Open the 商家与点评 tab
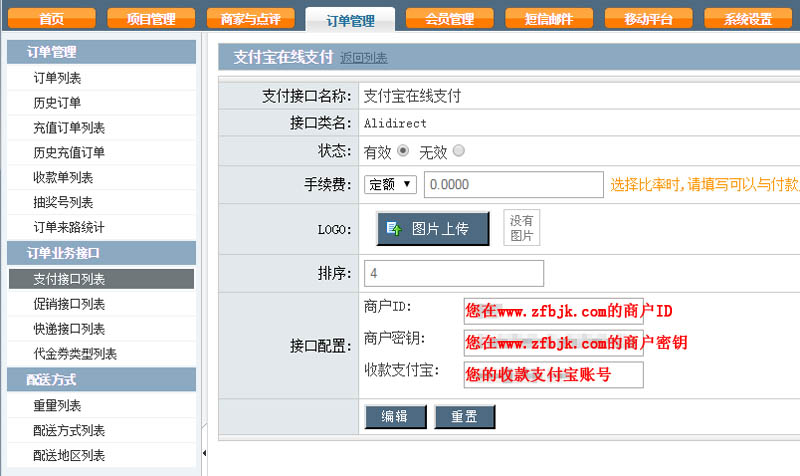The height and width of the screenshot is (476, 800). 251,19
